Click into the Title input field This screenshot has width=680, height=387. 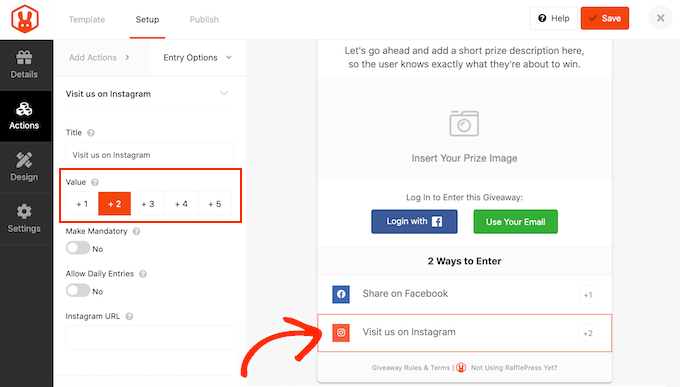tap(150, 155)
